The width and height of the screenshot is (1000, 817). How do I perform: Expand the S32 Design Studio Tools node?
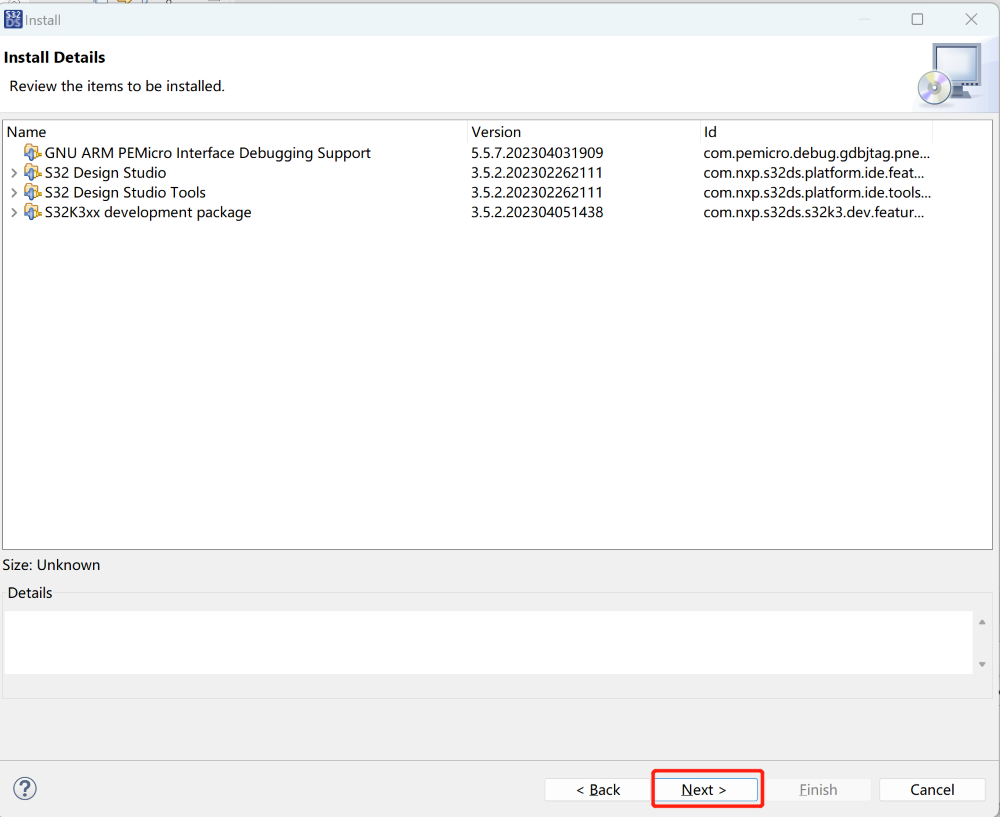14,193
